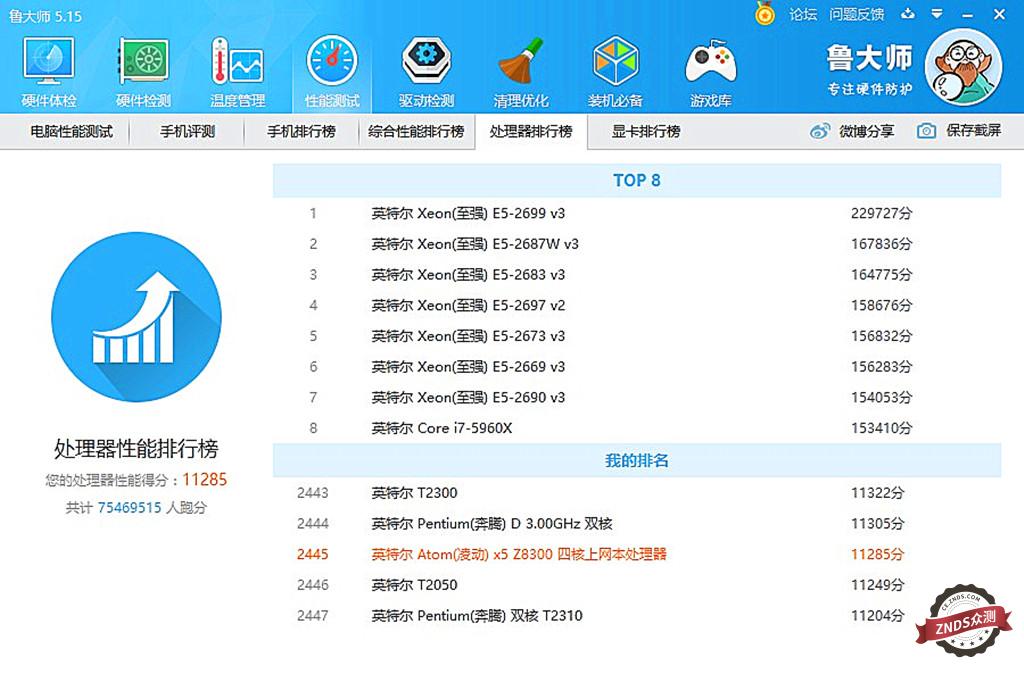Switch to 电脑性能测试 tab

71,131
